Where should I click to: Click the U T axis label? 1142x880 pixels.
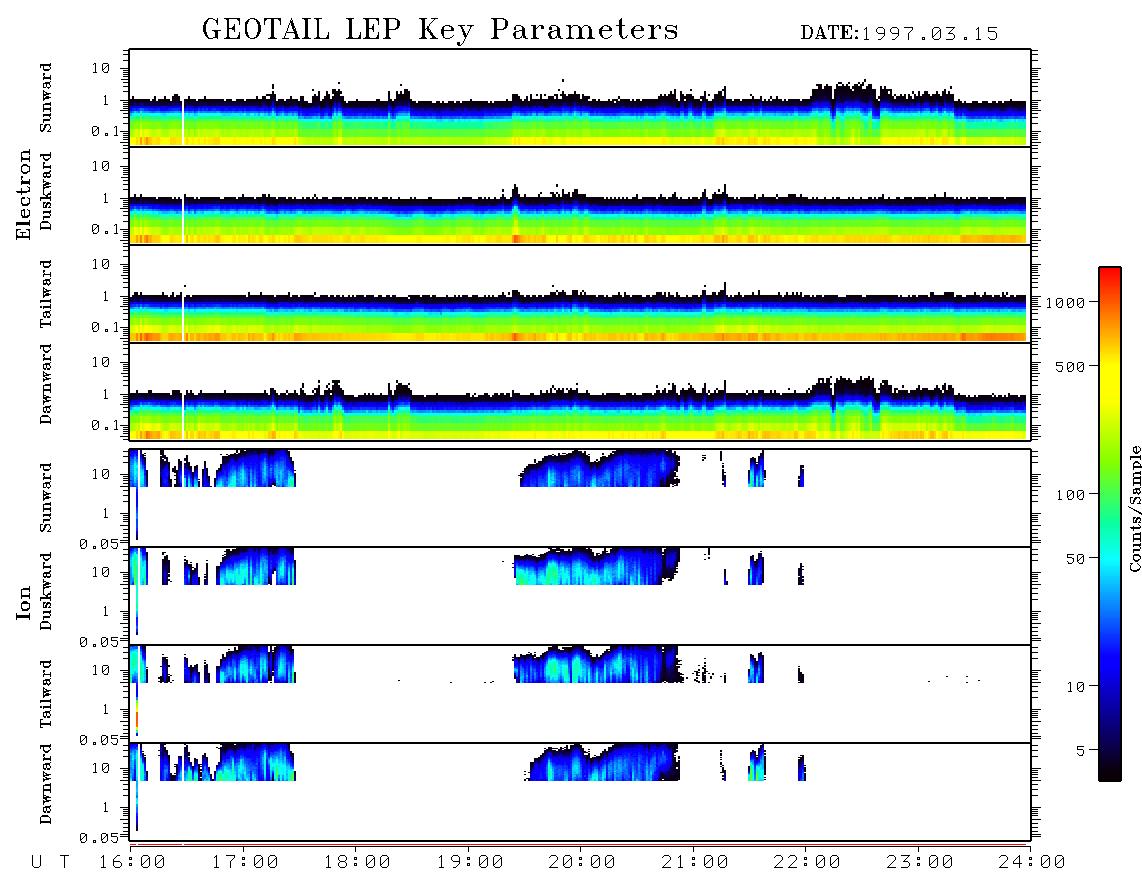pos(50,863)
